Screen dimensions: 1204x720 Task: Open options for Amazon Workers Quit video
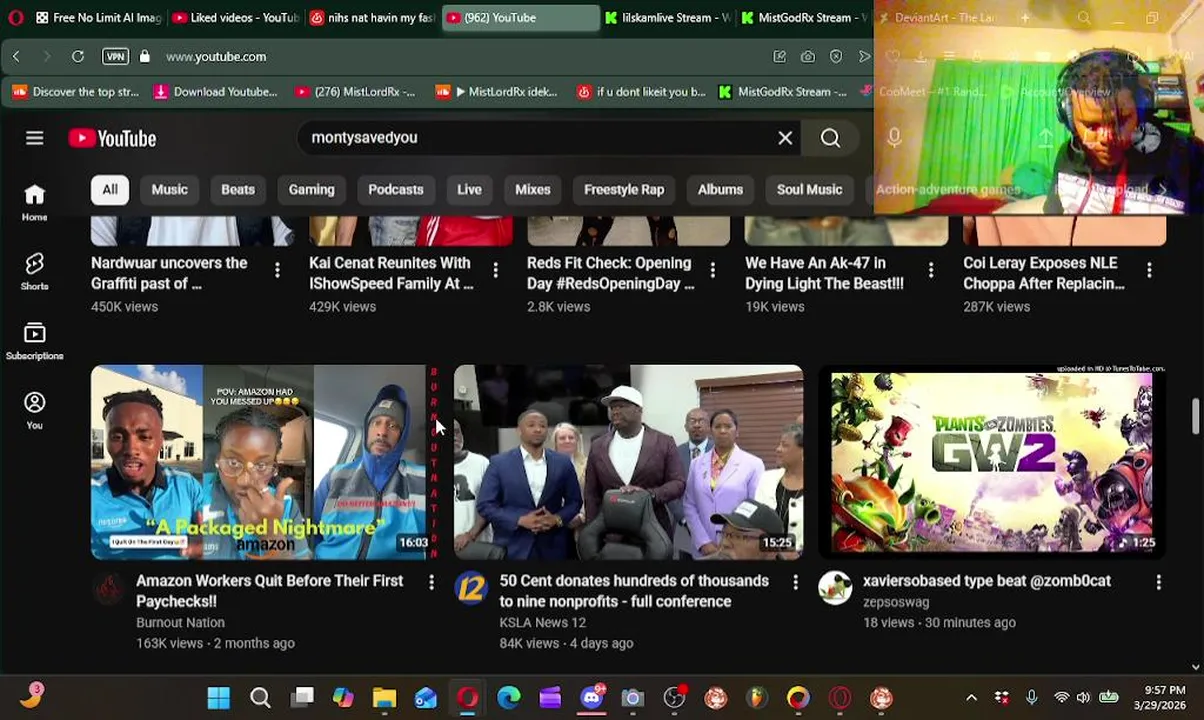[x=432, y=581]
